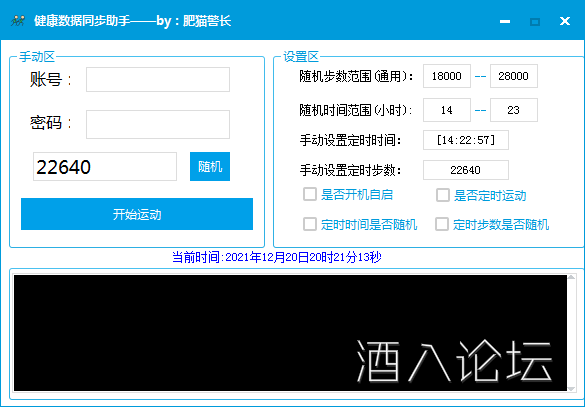Screen dimensions: 585x407
Task: Maximize the application window
Action: click(535, 22)
